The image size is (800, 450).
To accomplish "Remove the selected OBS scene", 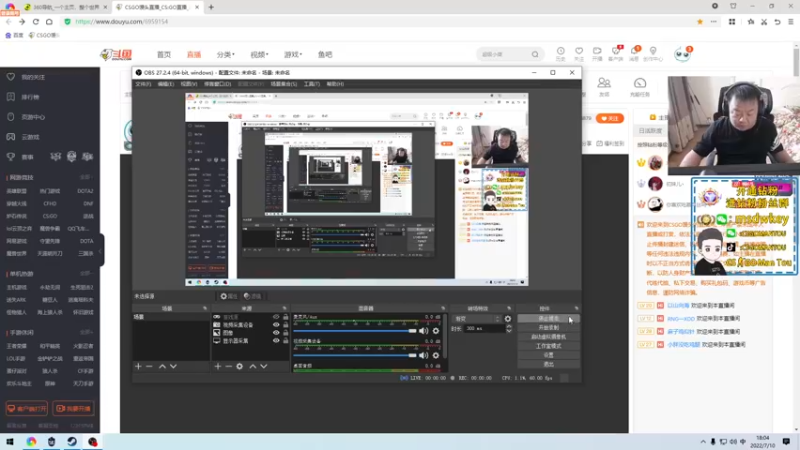I will click(x=149, y=366).
